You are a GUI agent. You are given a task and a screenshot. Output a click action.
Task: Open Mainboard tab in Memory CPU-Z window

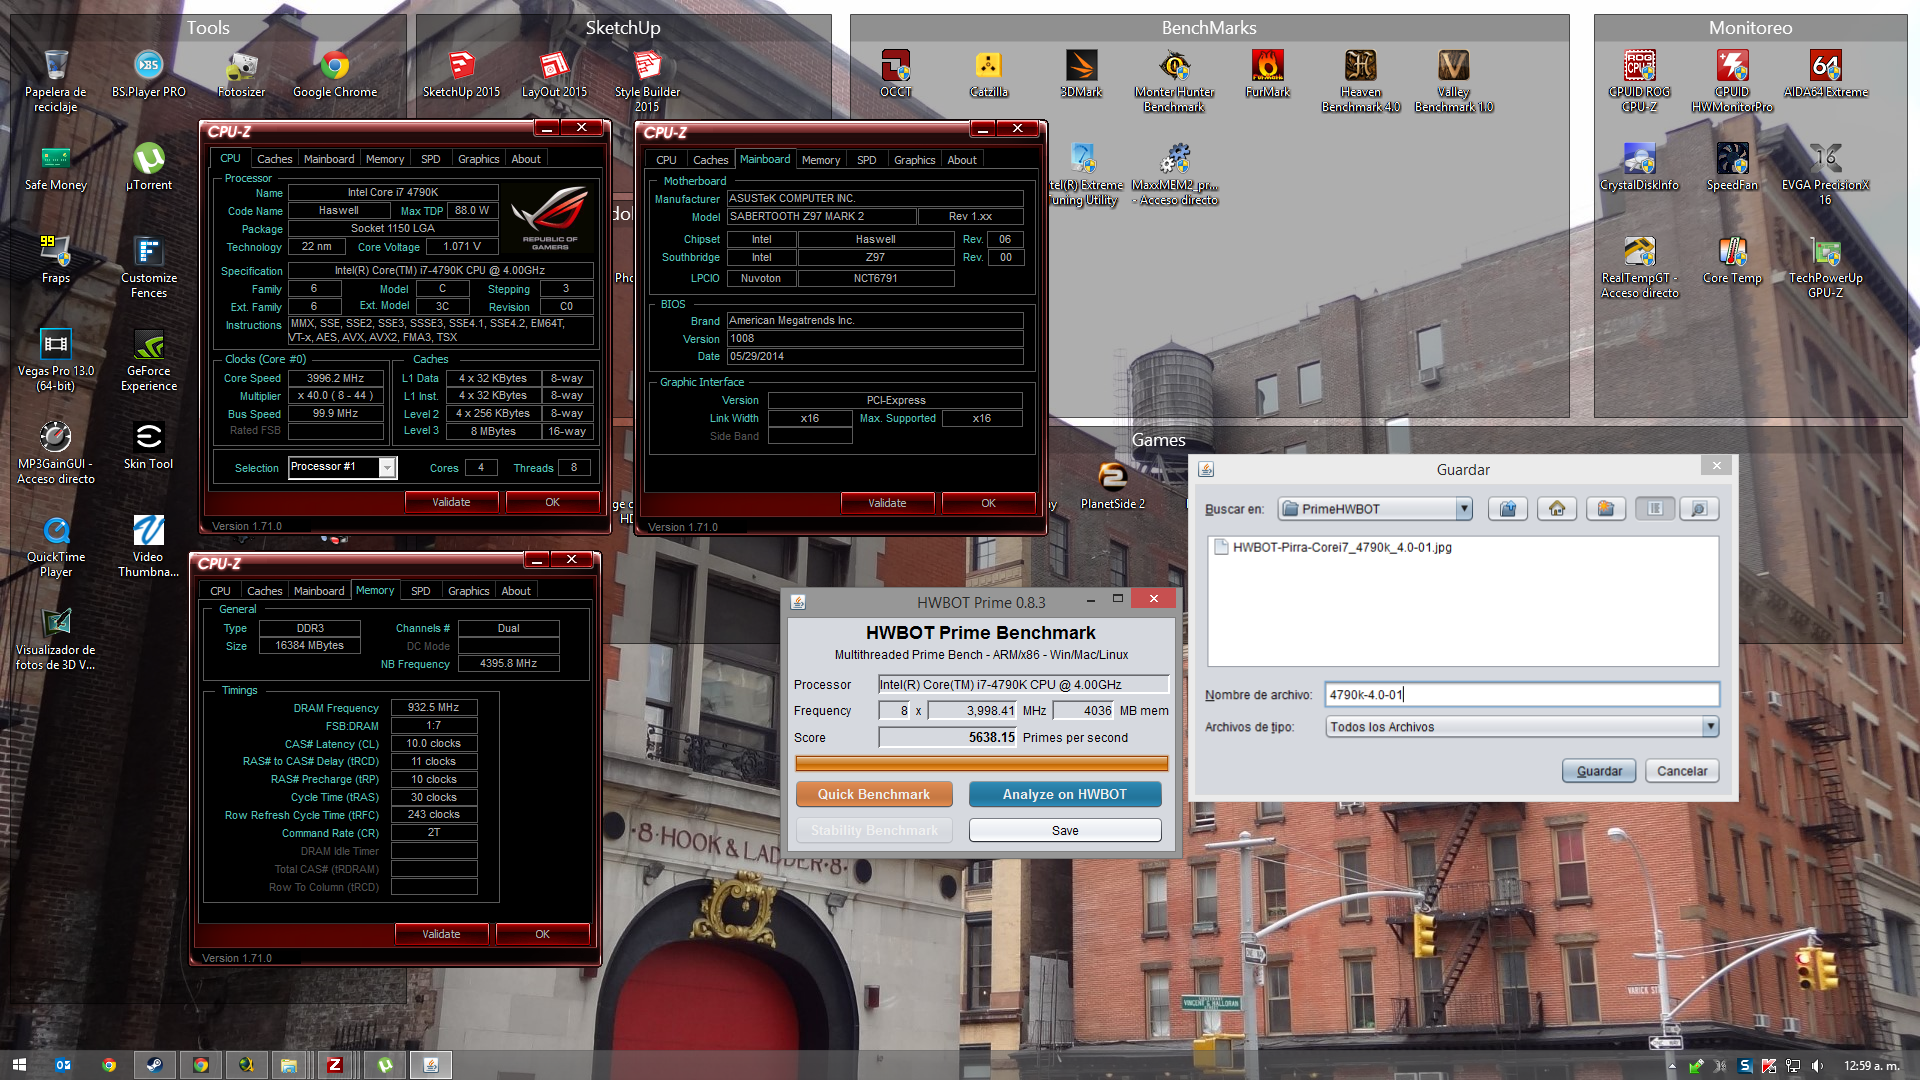coord(319,591)
